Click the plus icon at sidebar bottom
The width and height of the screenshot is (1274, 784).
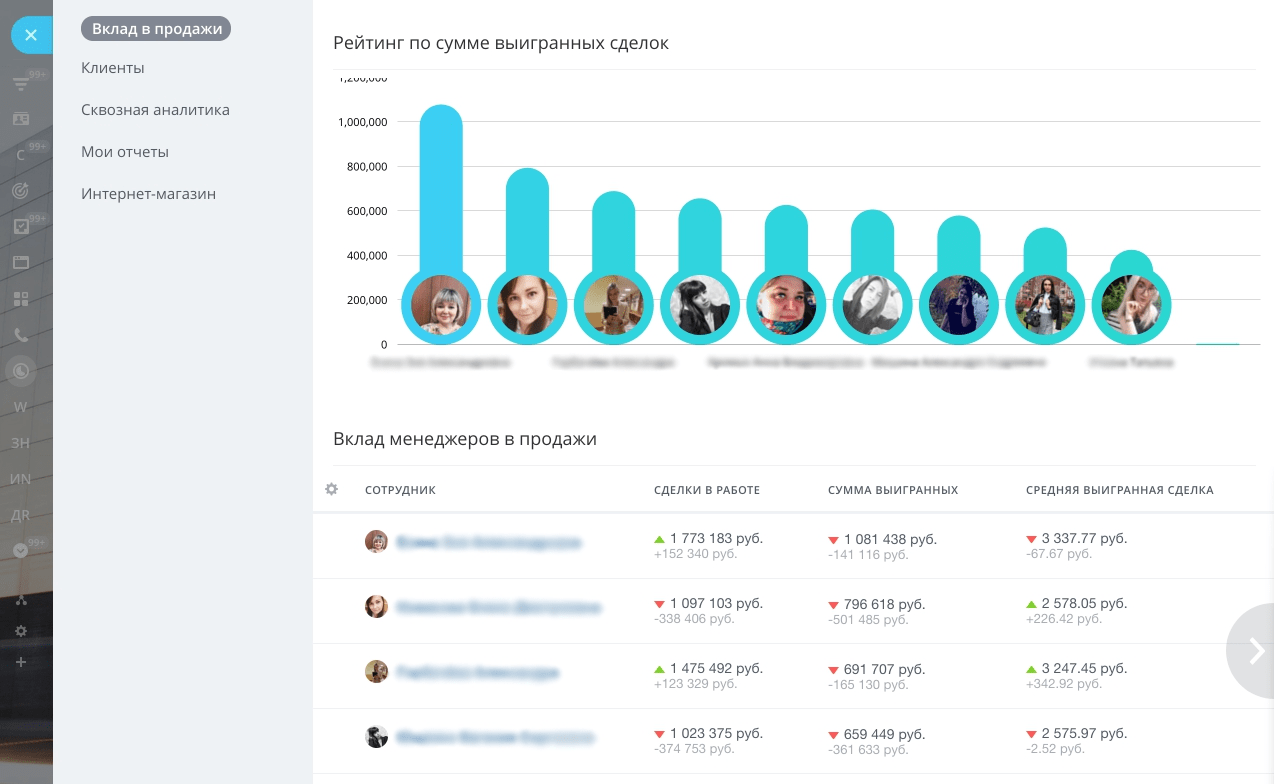click(21, 663)
